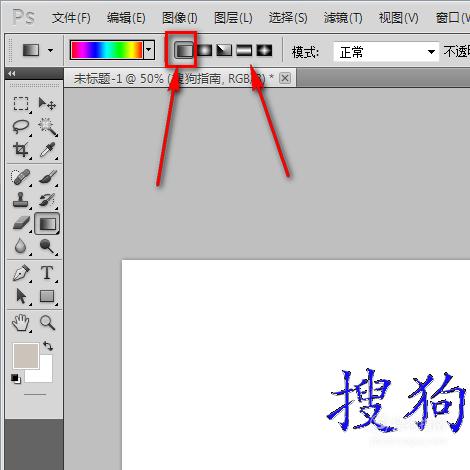
Task: Select the Blur tool
Action: tap(21, 246)
